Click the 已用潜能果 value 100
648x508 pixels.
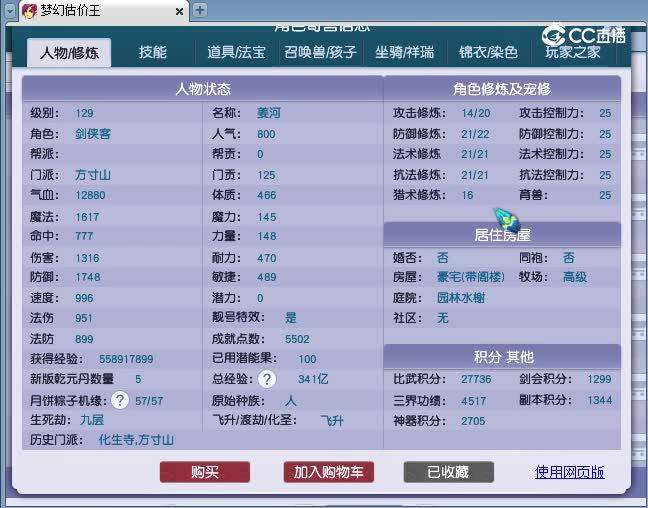coord(307,359)
